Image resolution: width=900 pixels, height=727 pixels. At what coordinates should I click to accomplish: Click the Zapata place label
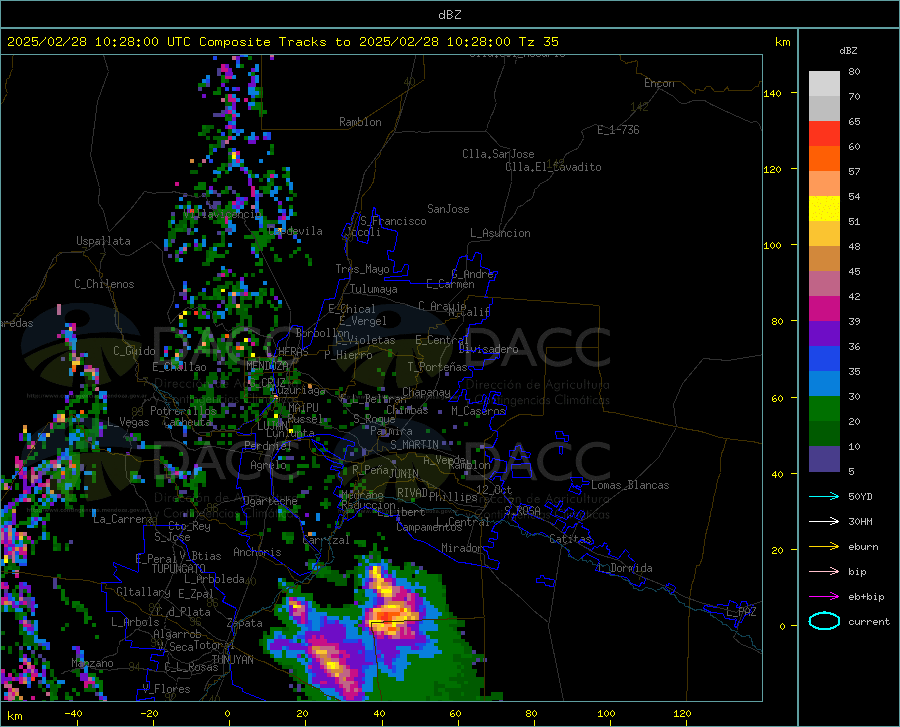pos(245,623)
